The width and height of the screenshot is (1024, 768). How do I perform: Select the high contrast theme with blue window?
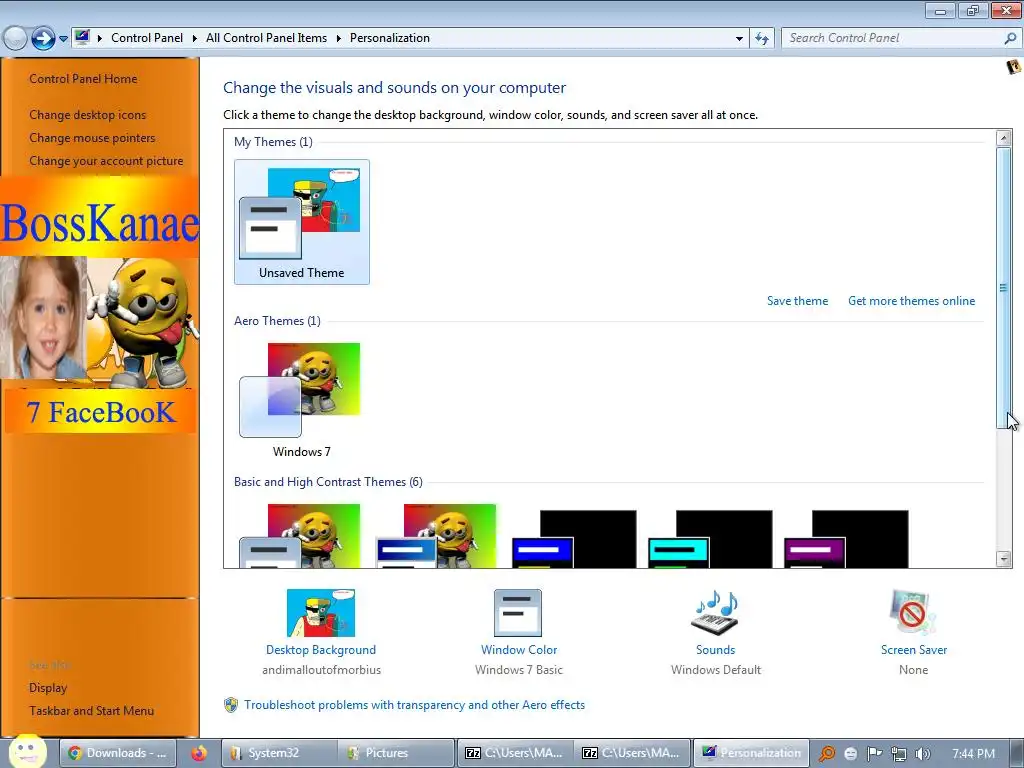pos(574,539)
